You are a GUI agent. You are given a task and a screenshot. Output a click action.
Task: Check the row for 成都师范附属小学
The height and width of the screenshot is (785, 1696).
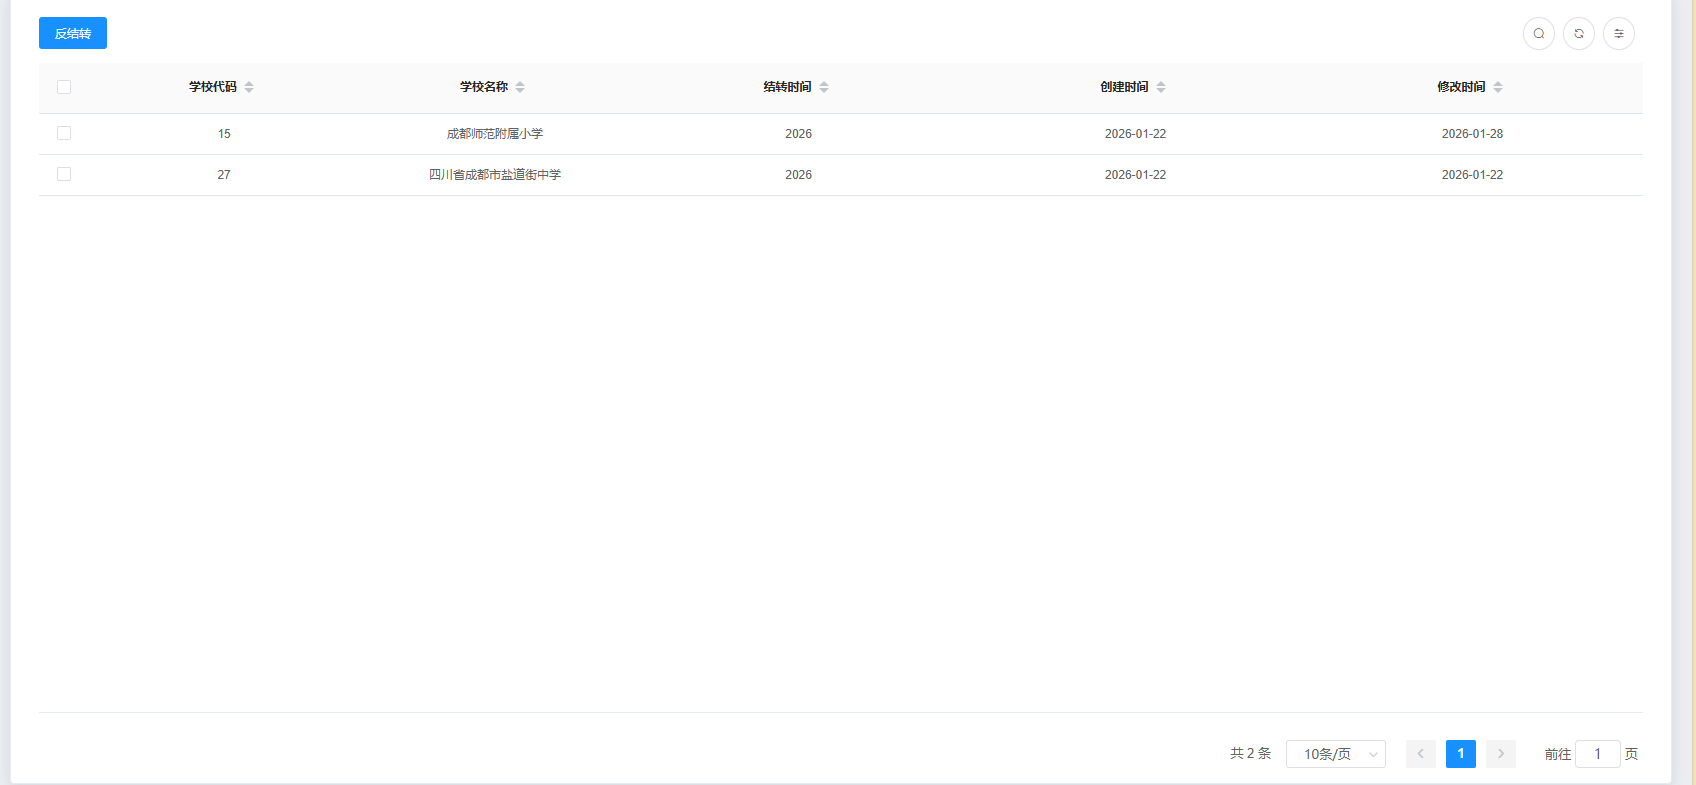(64, 133)
